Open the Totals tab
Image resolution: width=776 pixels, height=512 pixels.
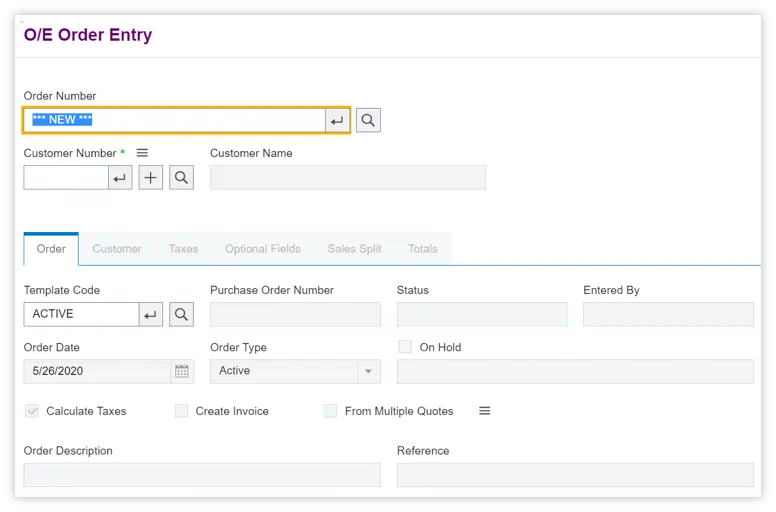coord(423,249)
